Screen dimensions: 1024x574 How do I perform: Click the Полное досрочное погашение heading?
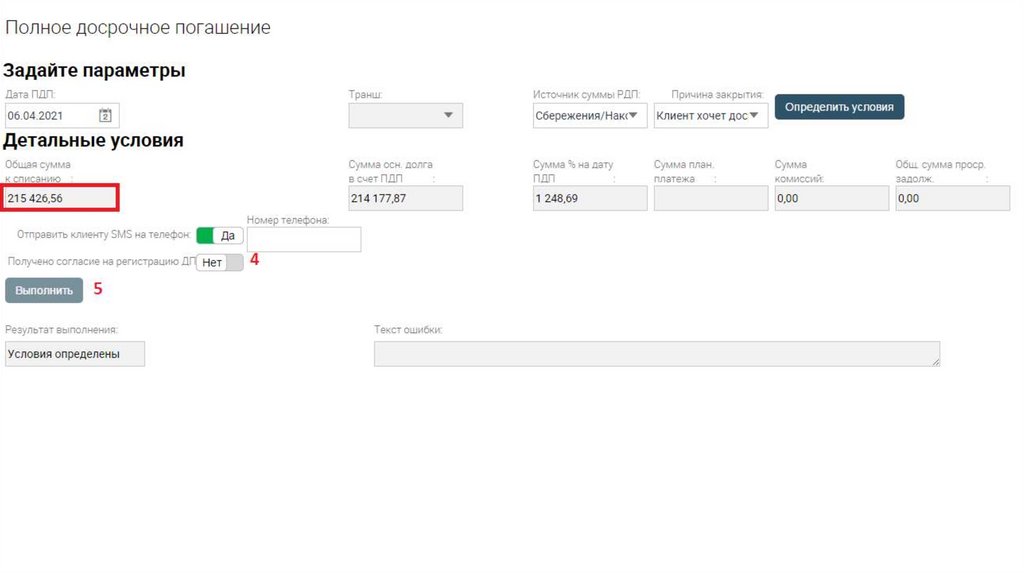pyautogui.click(x=138, y=28)
